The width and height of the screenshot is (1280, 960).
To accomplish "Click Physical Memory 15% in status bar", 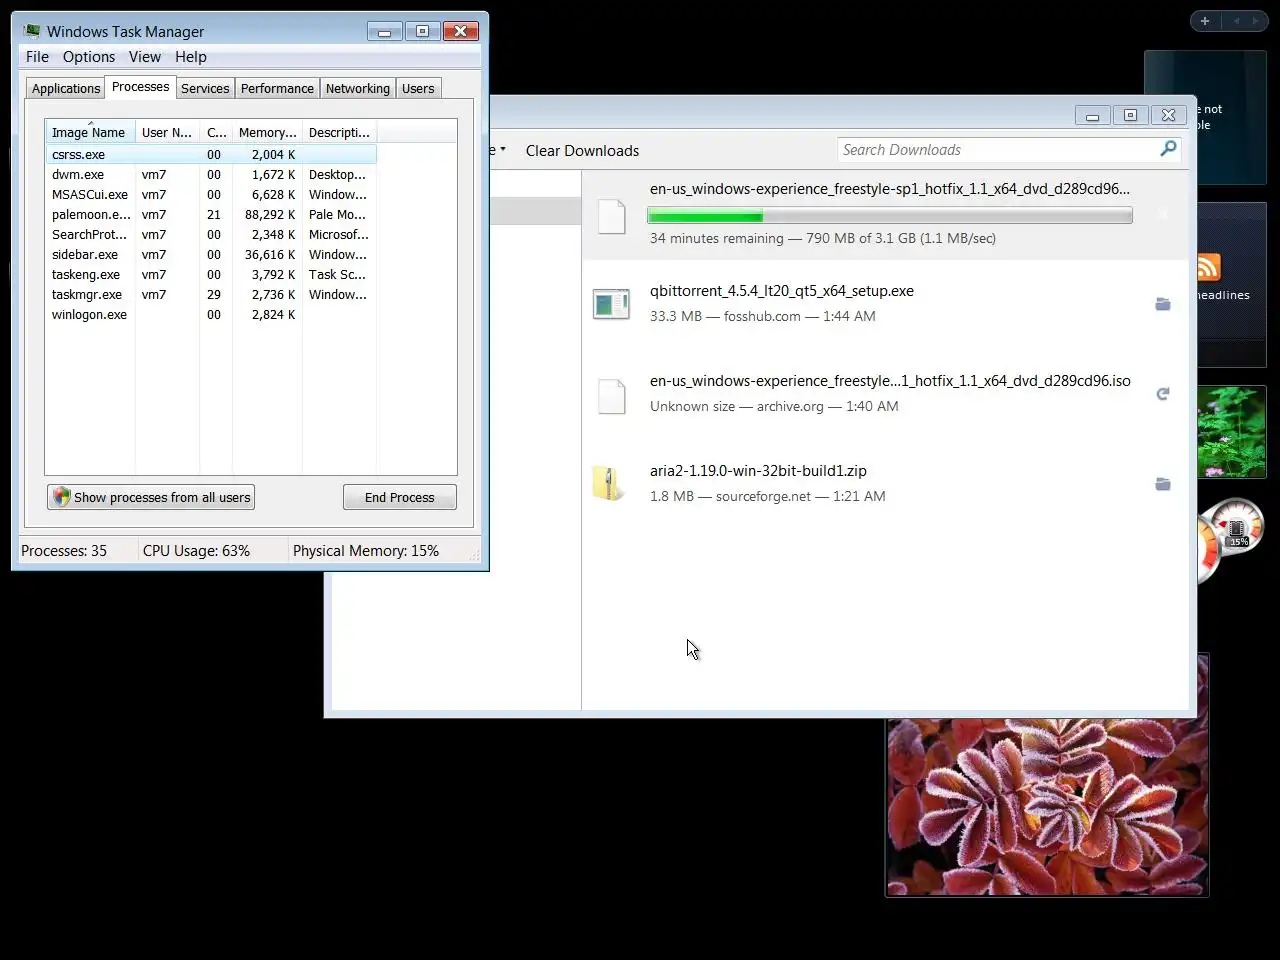I will point(366,551).
